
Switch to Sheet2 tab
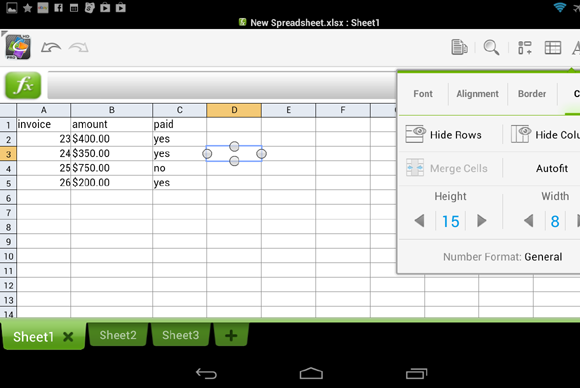point(118,335)
